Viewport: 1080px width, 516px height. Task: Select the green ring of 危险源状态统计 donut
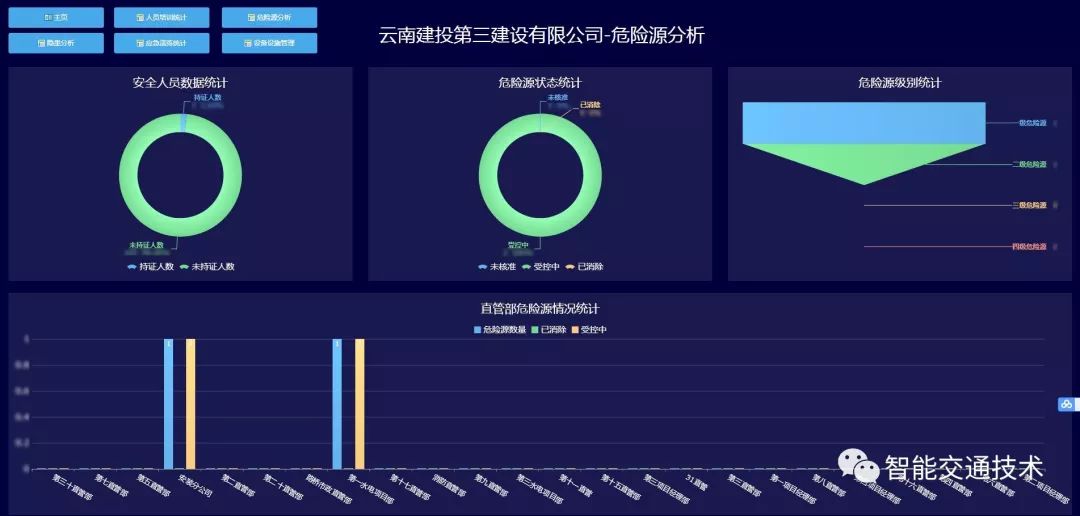[x=488, y=176]
